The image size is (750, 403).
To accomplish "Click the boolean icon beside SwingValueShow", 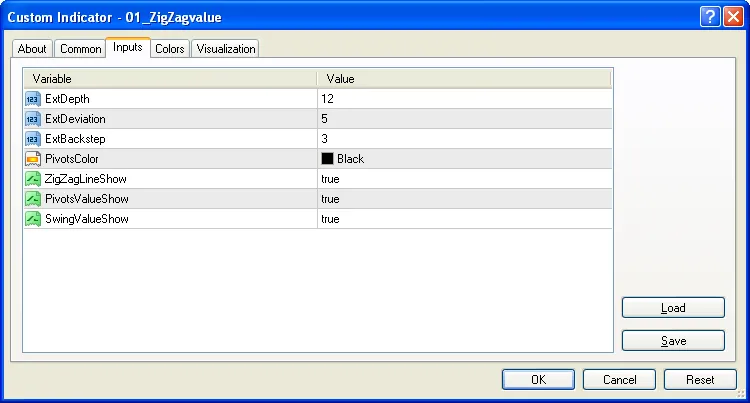I will 33,219.
